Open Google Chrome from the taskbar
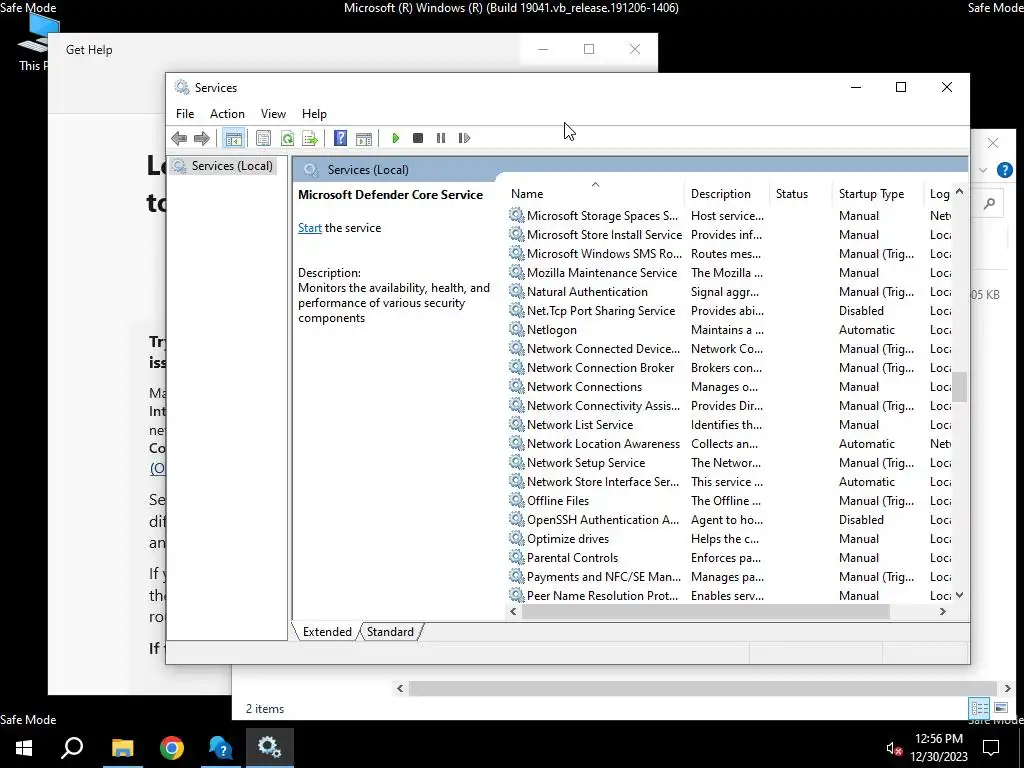Screen dimensions: 1024x768 (172, 748)
